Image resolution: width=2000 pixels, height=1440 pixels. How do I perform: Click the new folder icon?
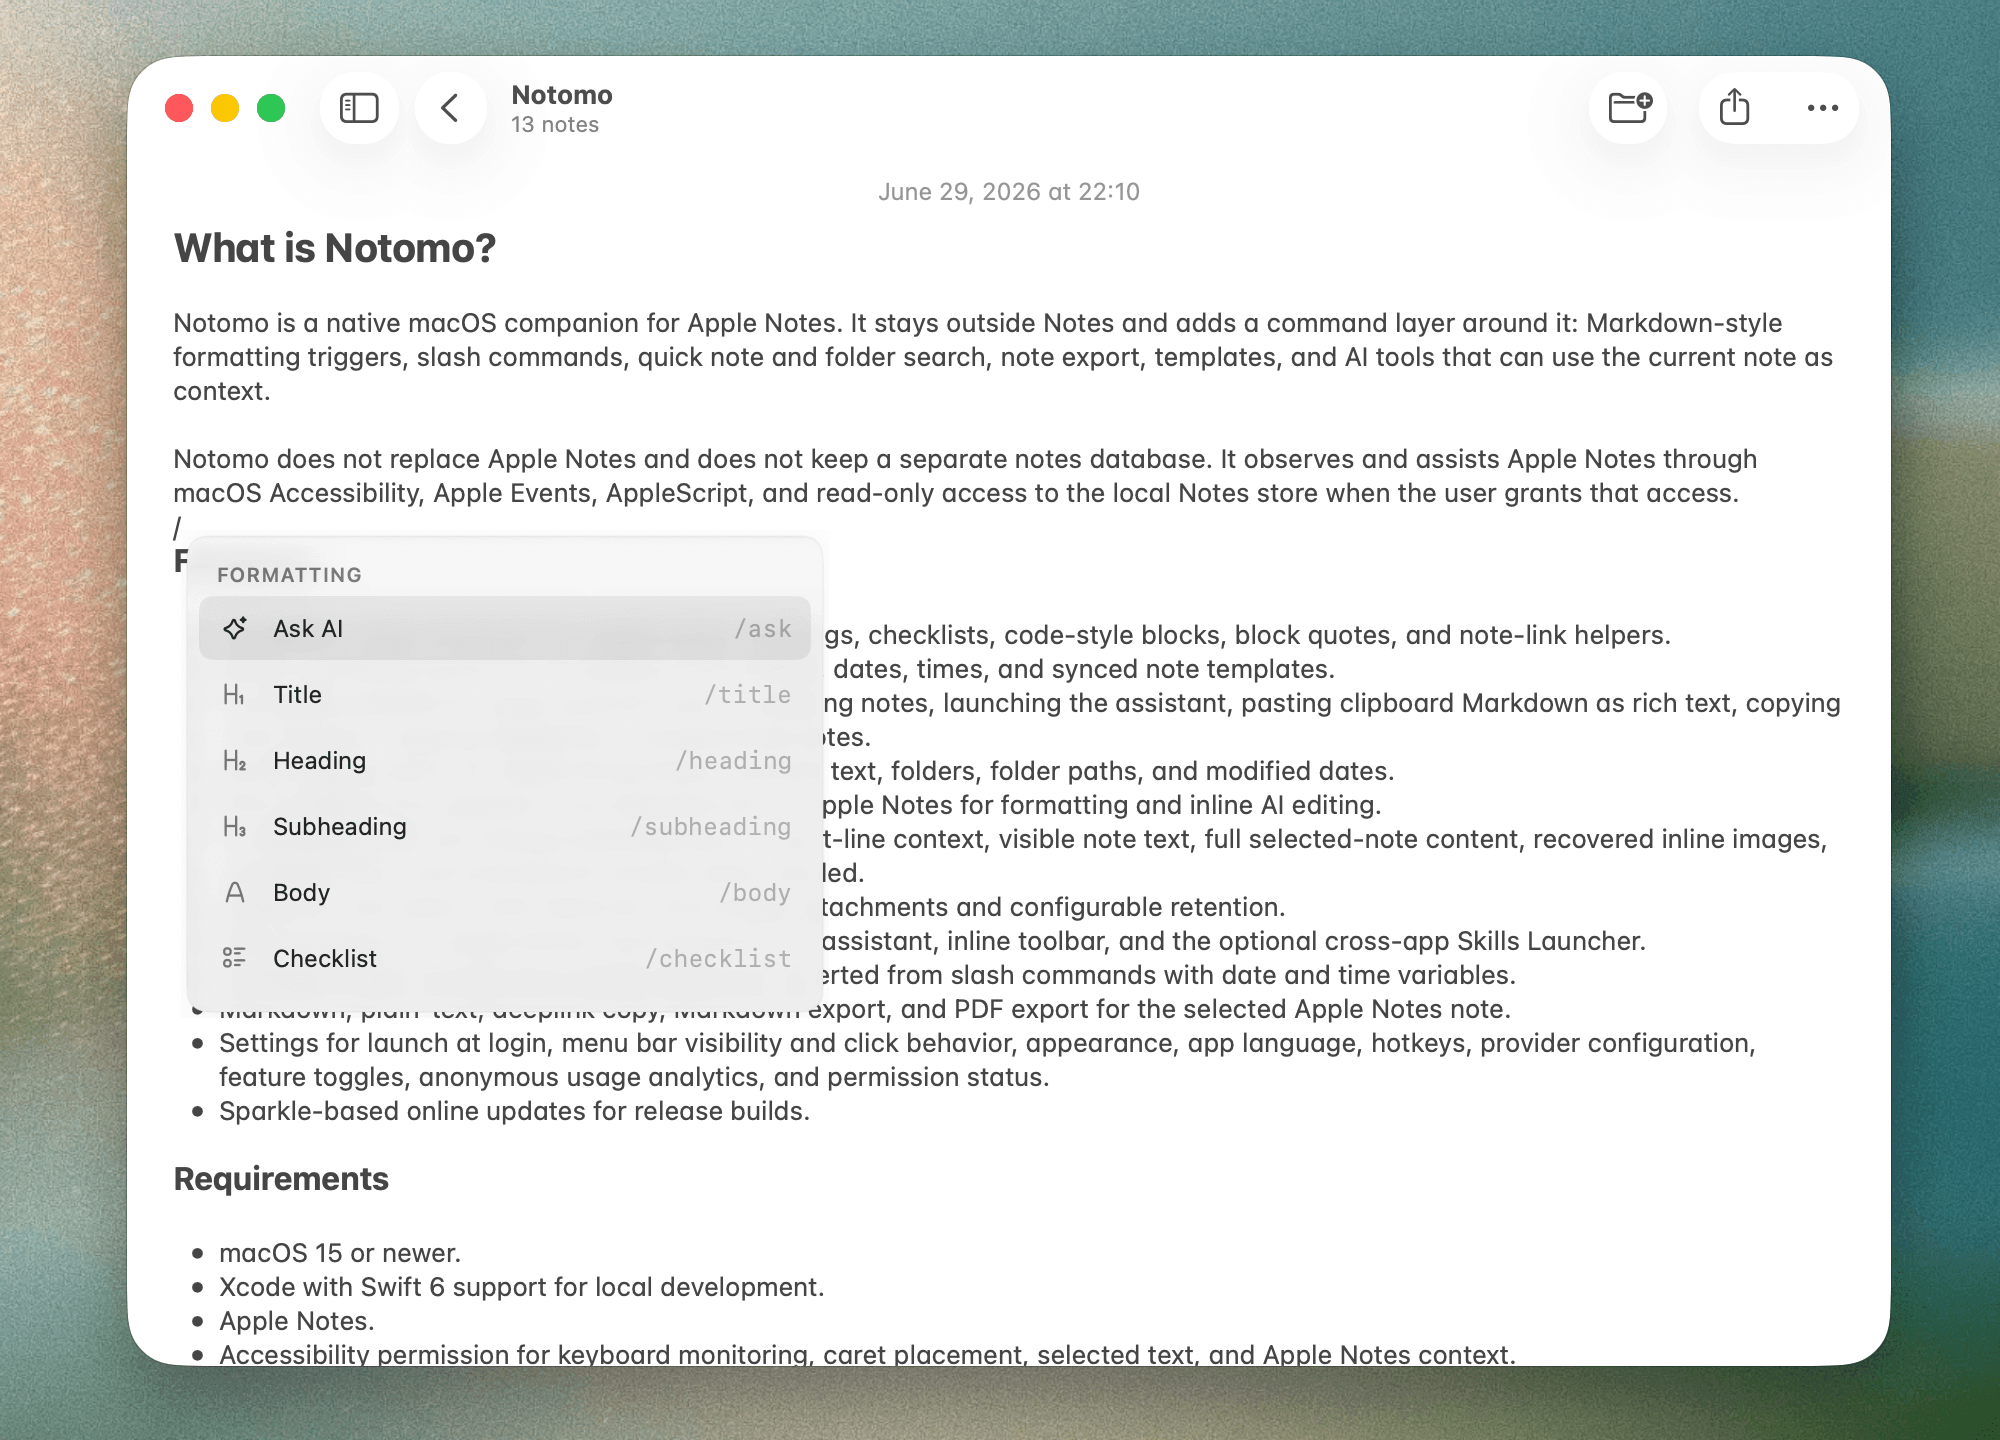click(x=1629, y=107)
